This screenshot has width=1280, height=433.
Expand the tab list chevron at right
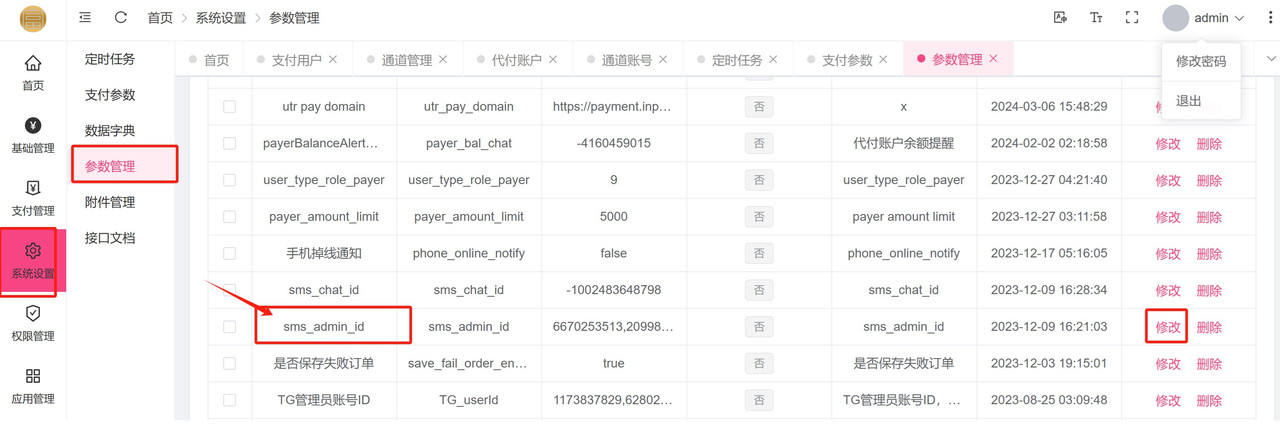click(x=1271, y=59)
